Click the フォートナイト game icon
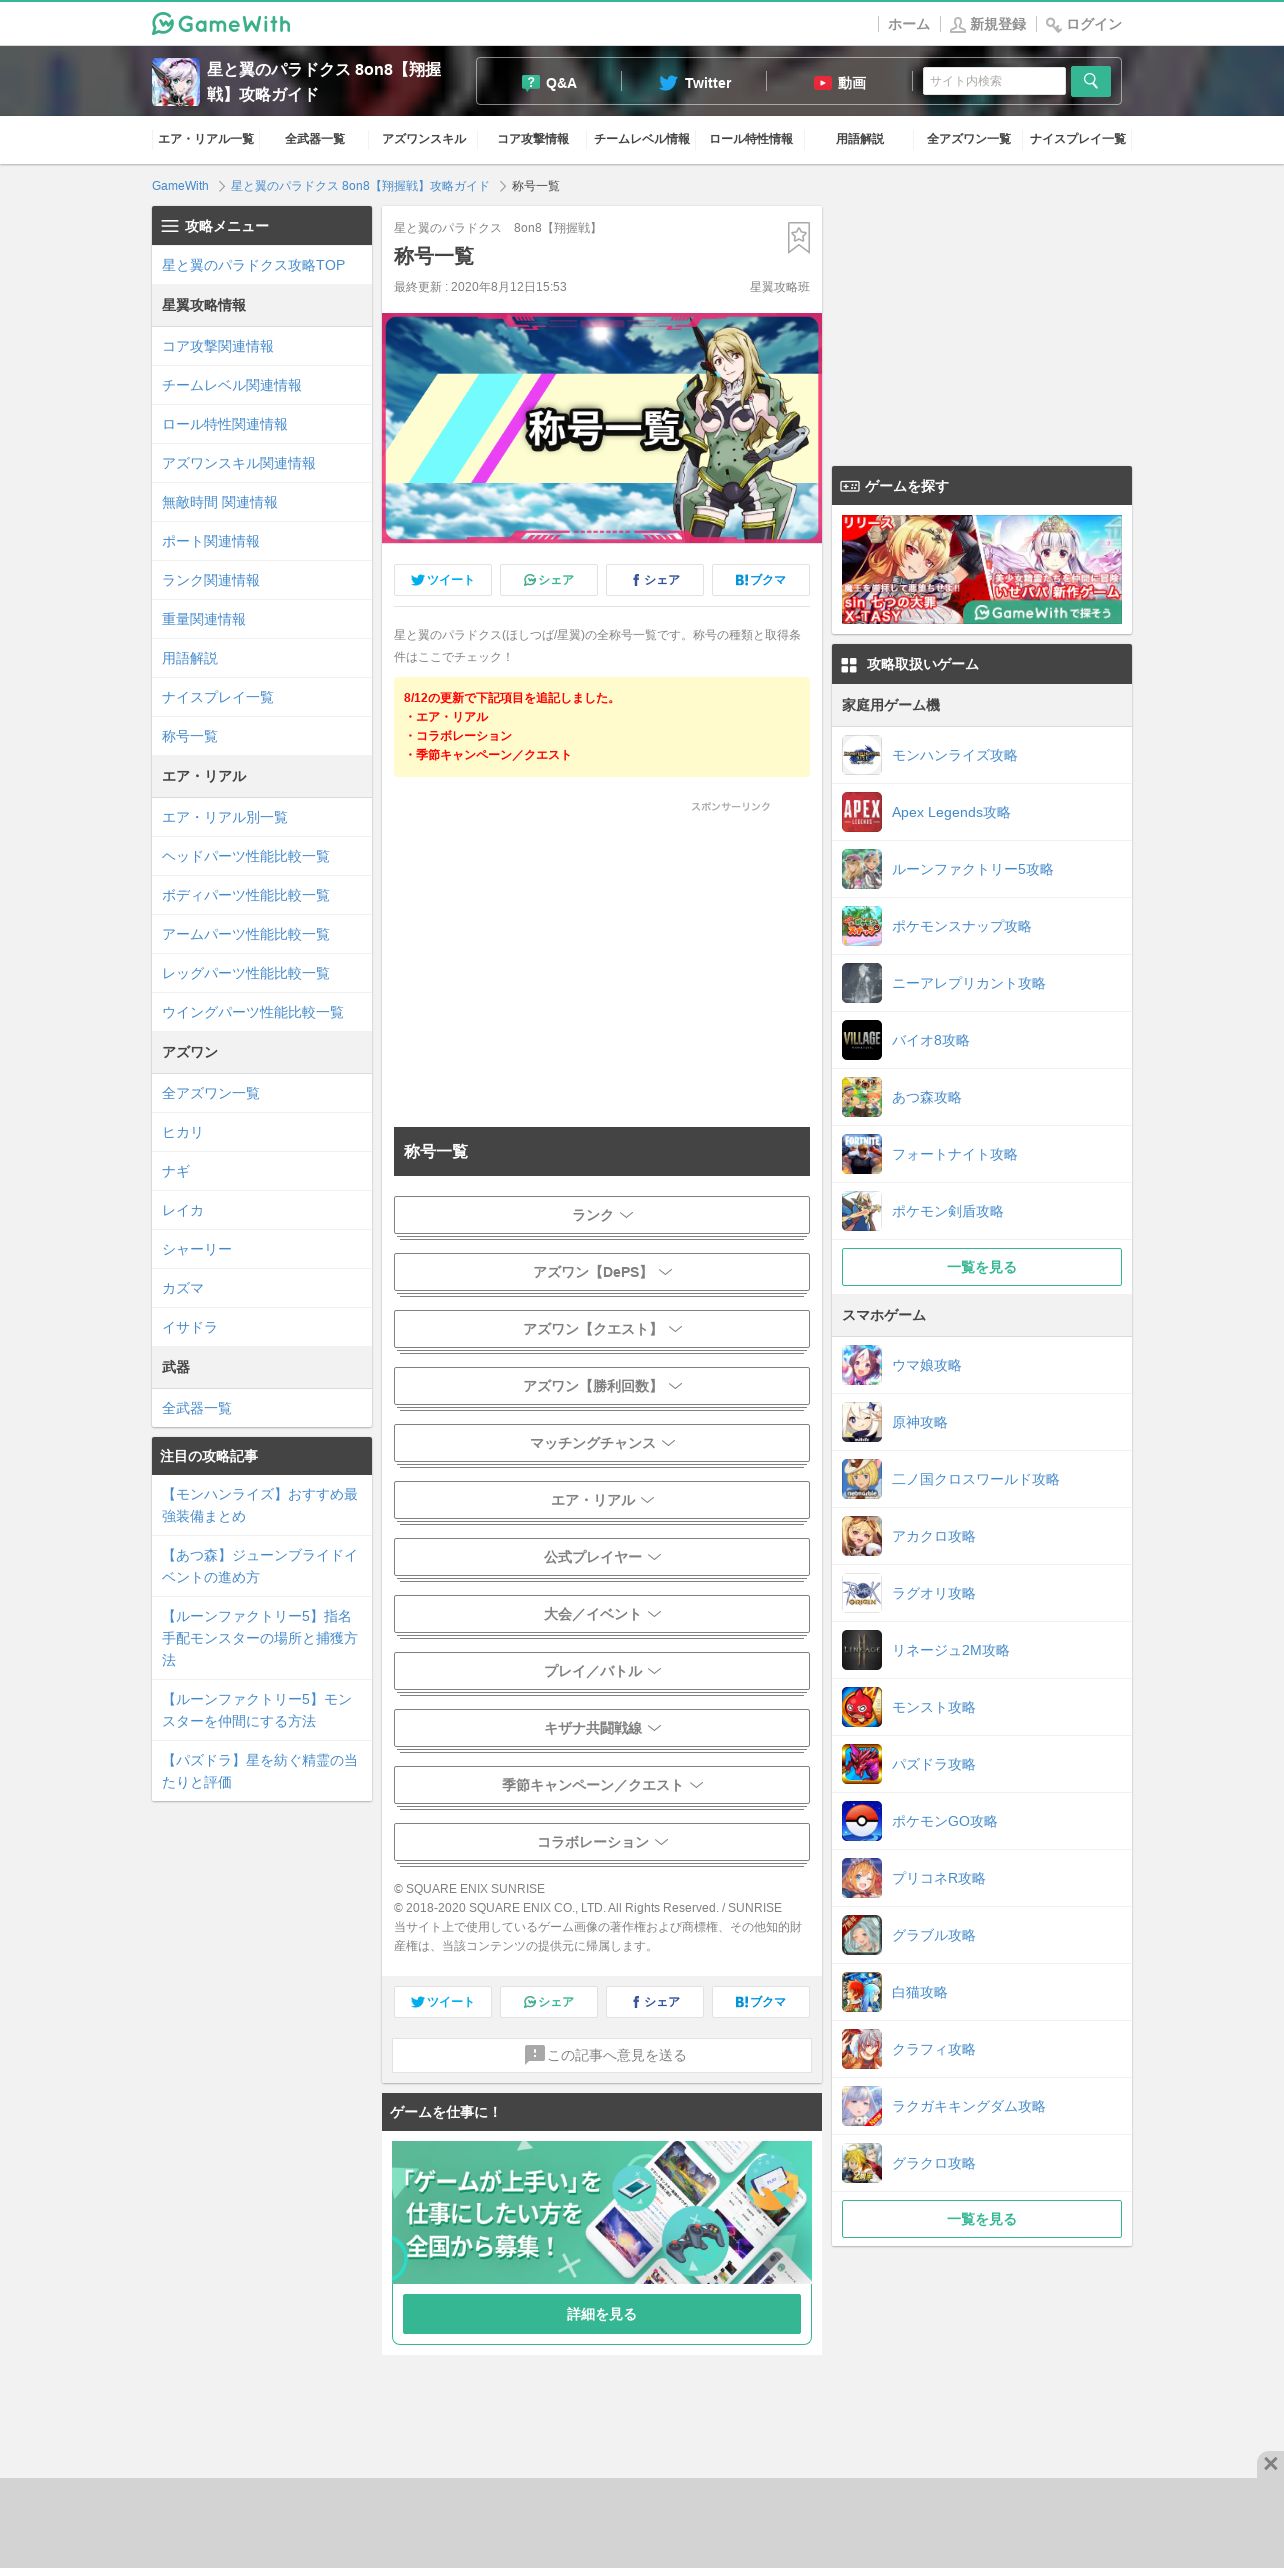The image size is (1284, 2568). click(861, 1154)
